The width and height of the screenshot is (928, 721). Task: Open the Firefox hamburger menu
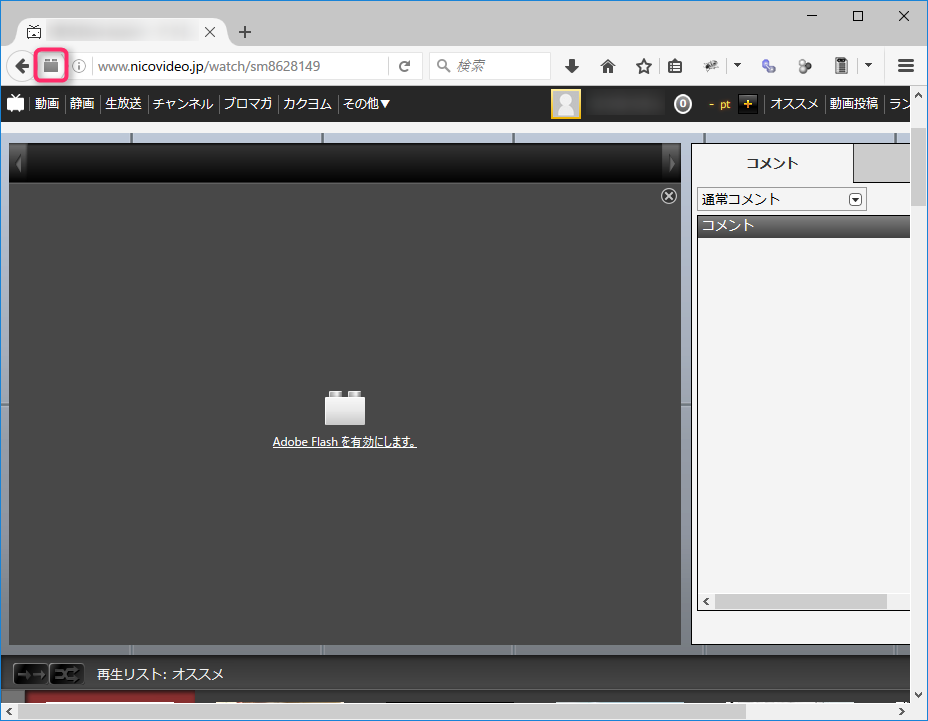pyautogui.click(x=906, y=66)
